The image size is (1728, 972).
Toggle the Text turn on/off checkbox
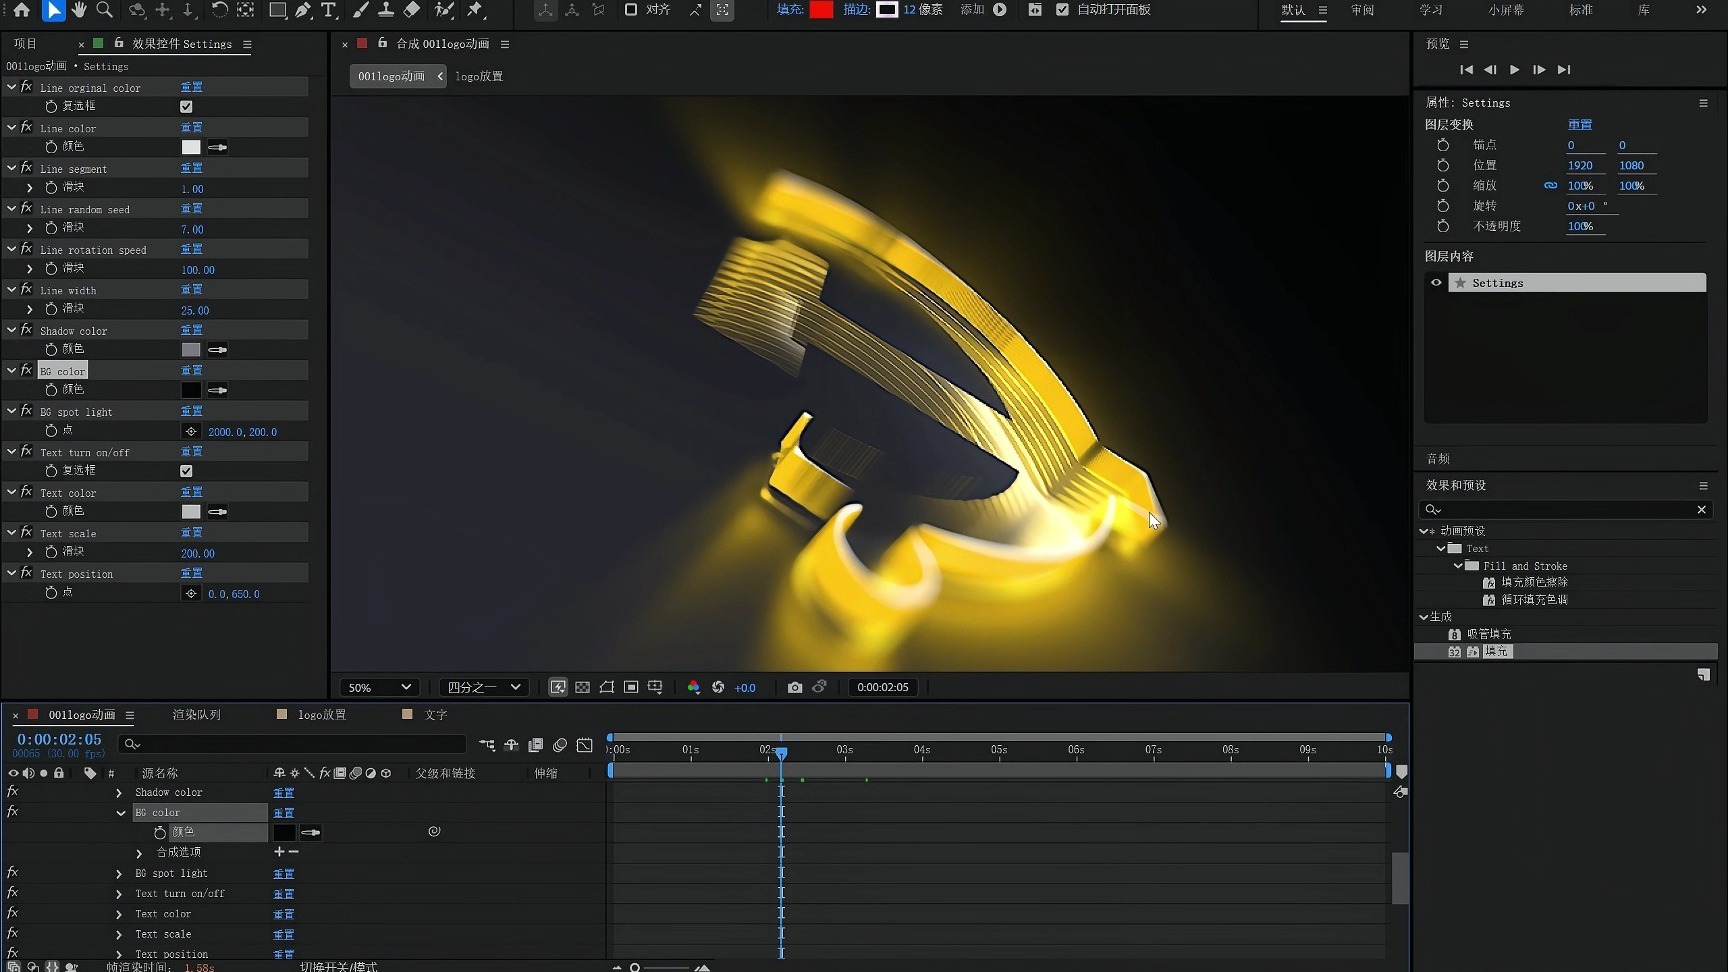186,471
